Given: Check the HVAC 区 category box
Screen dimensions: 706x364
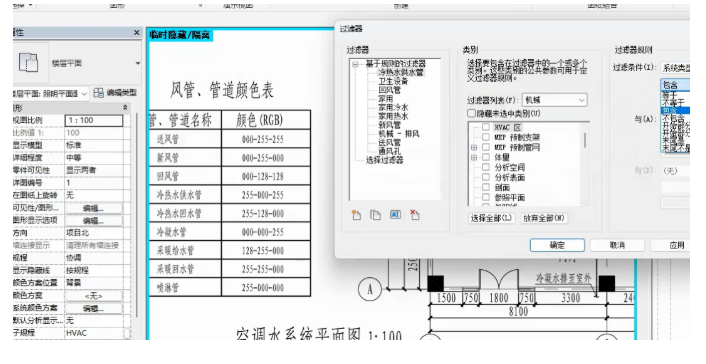Looking at the screenshot, I should click(x=486, y=127).
